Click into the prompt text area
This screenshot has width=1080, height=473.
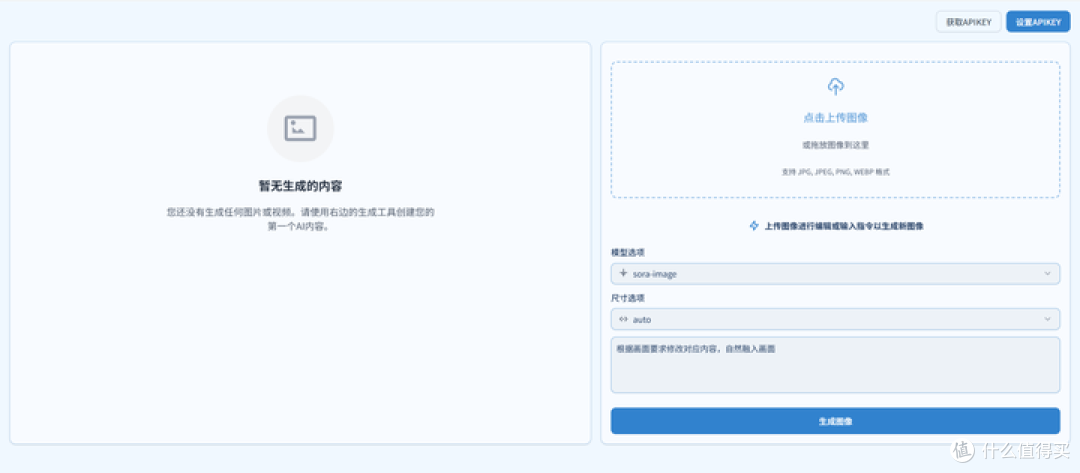click(x=835, y=365)
